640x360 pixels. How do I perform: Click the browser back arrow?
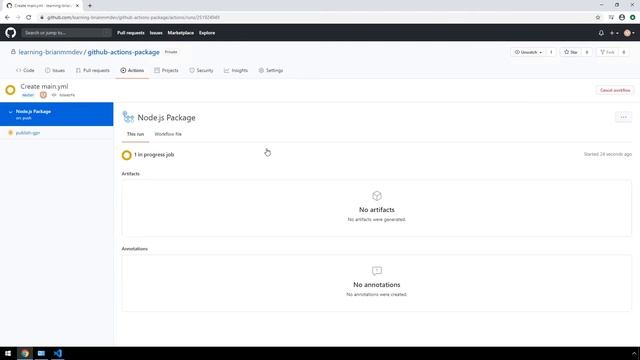(x=7, y=18)
